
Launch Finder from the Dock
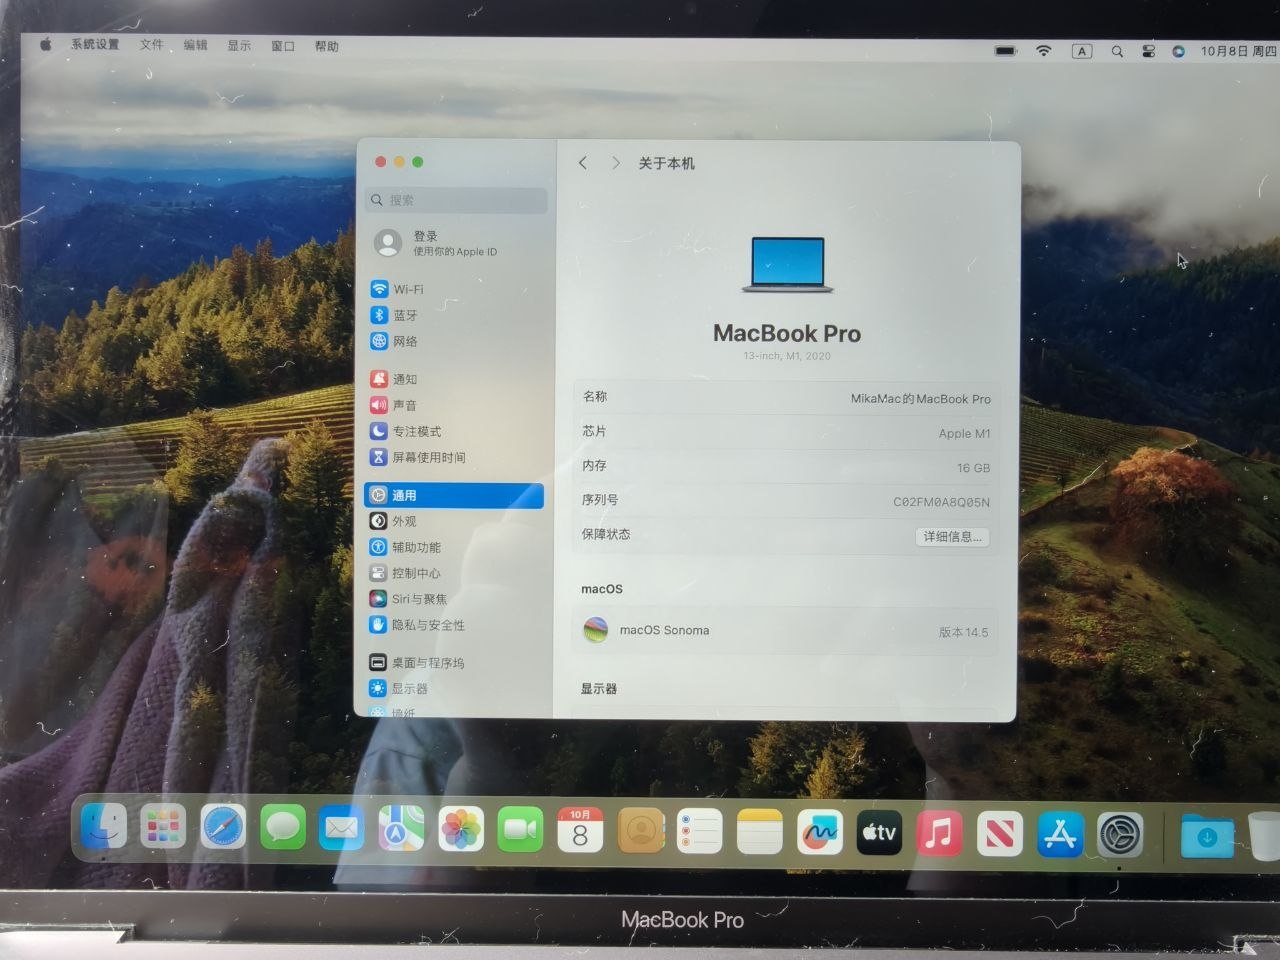[104, 827]
